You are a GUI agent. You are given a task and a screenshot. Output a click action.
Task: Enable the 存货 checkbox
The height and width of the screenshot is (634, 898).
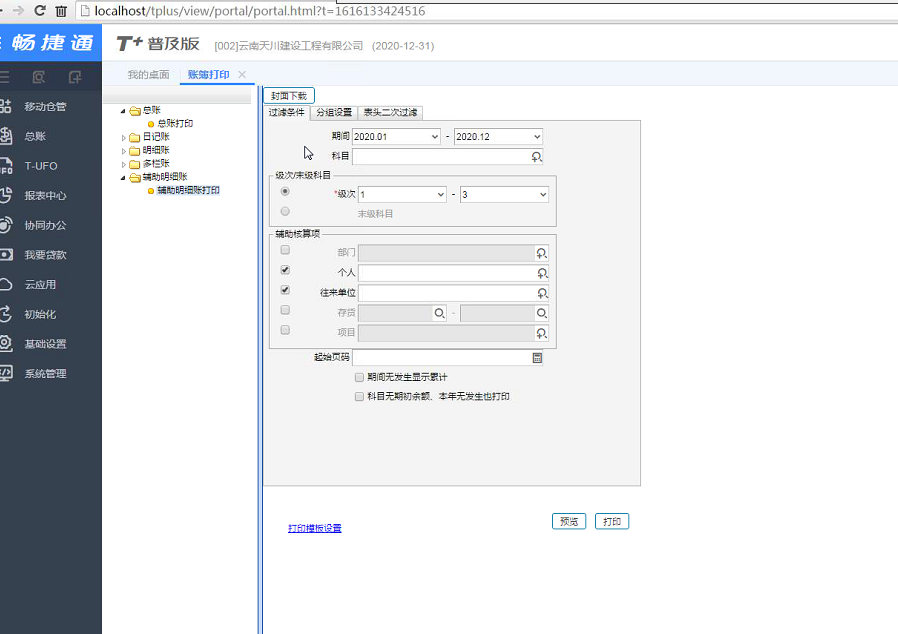(x=285, y=310)
